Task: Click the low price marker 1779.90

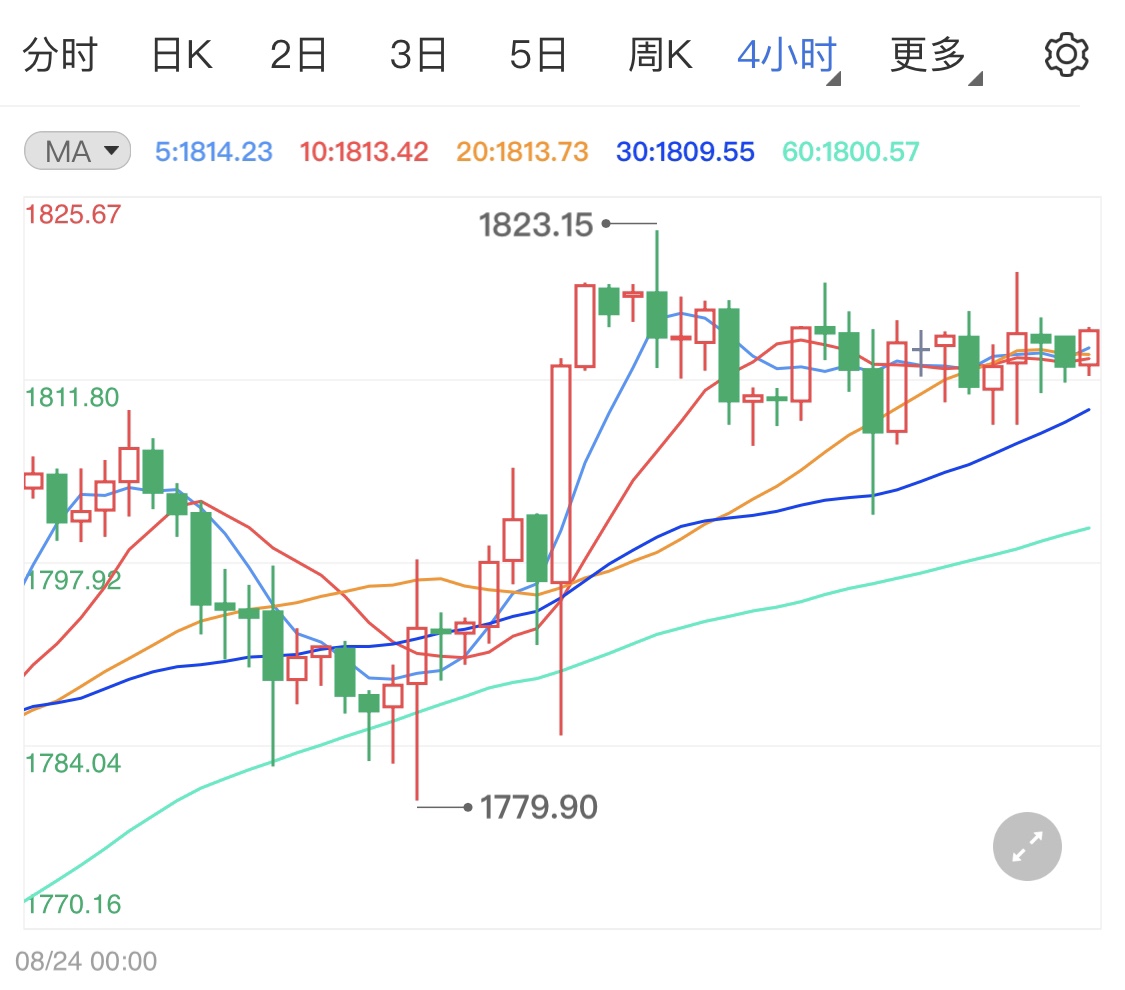Action: (x=539, y=806)
